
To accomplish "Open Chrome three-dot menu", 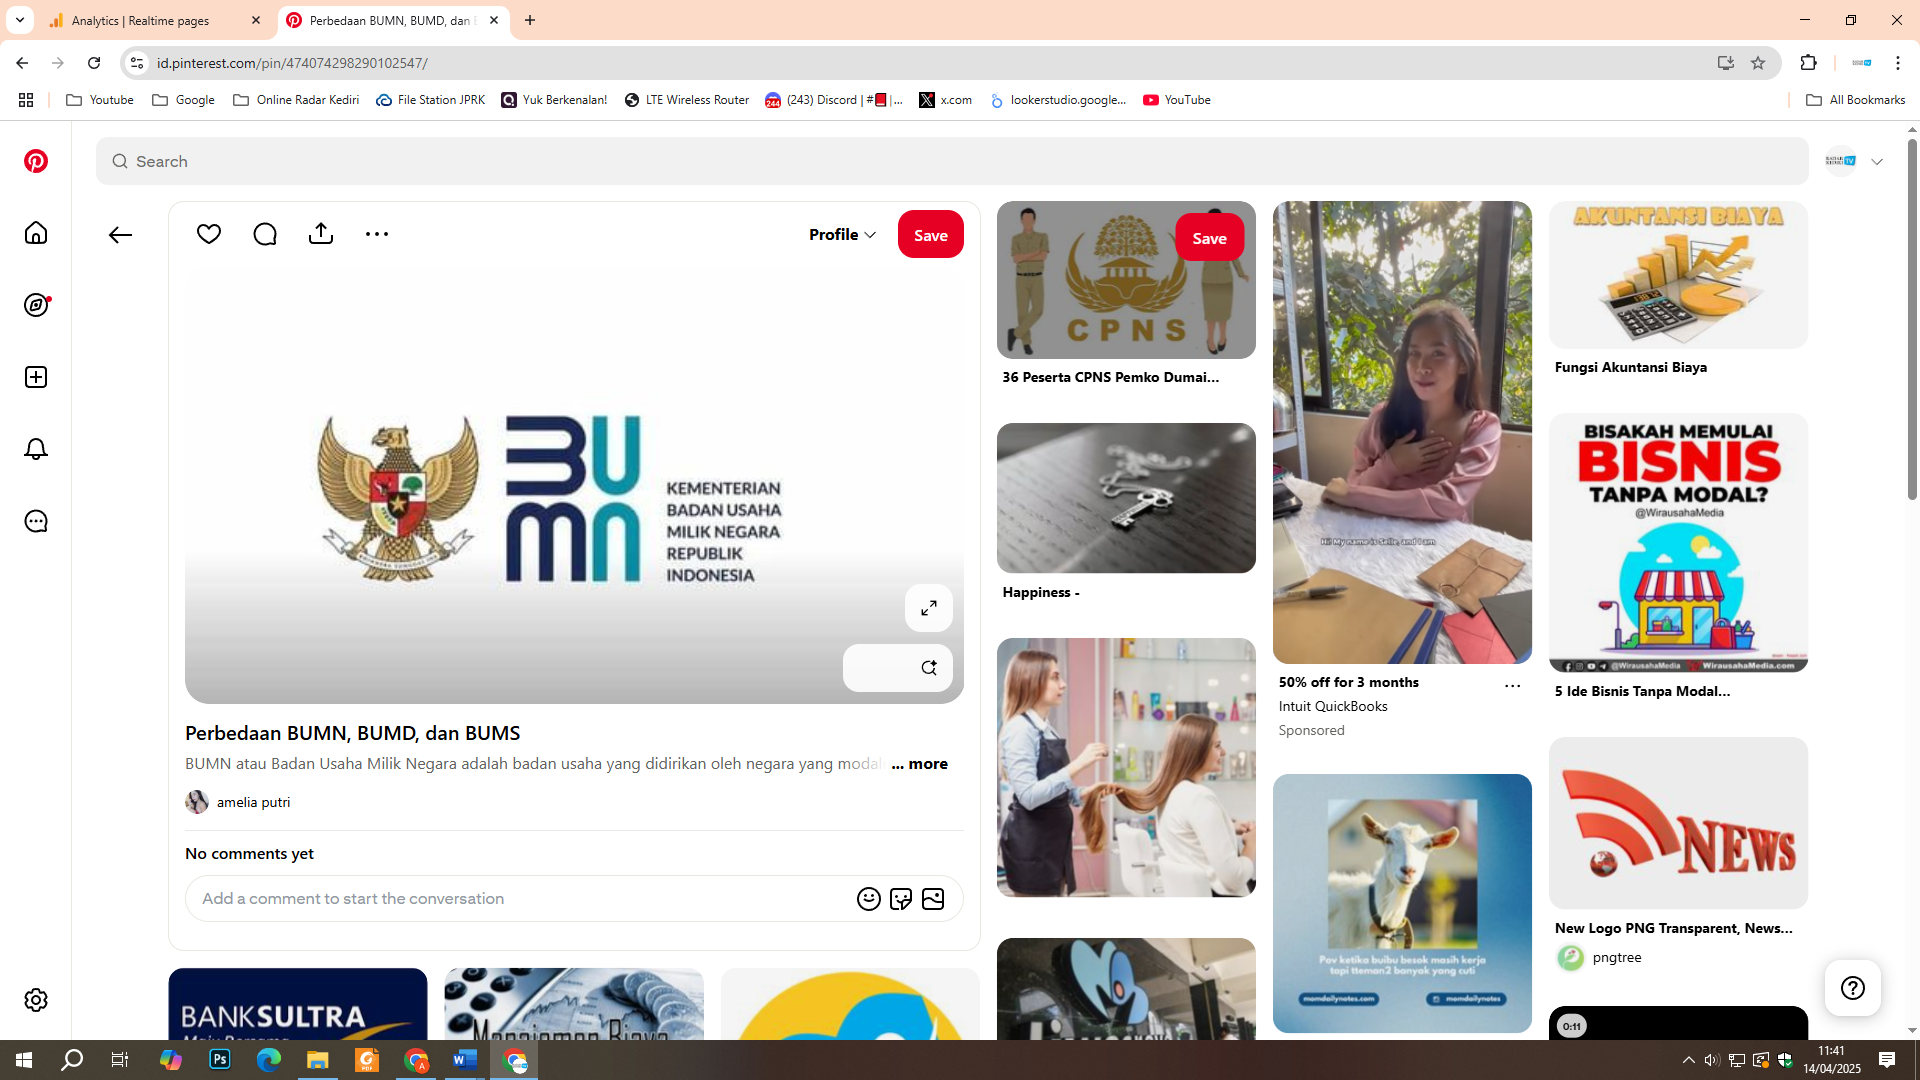I will coord(1898,63).
